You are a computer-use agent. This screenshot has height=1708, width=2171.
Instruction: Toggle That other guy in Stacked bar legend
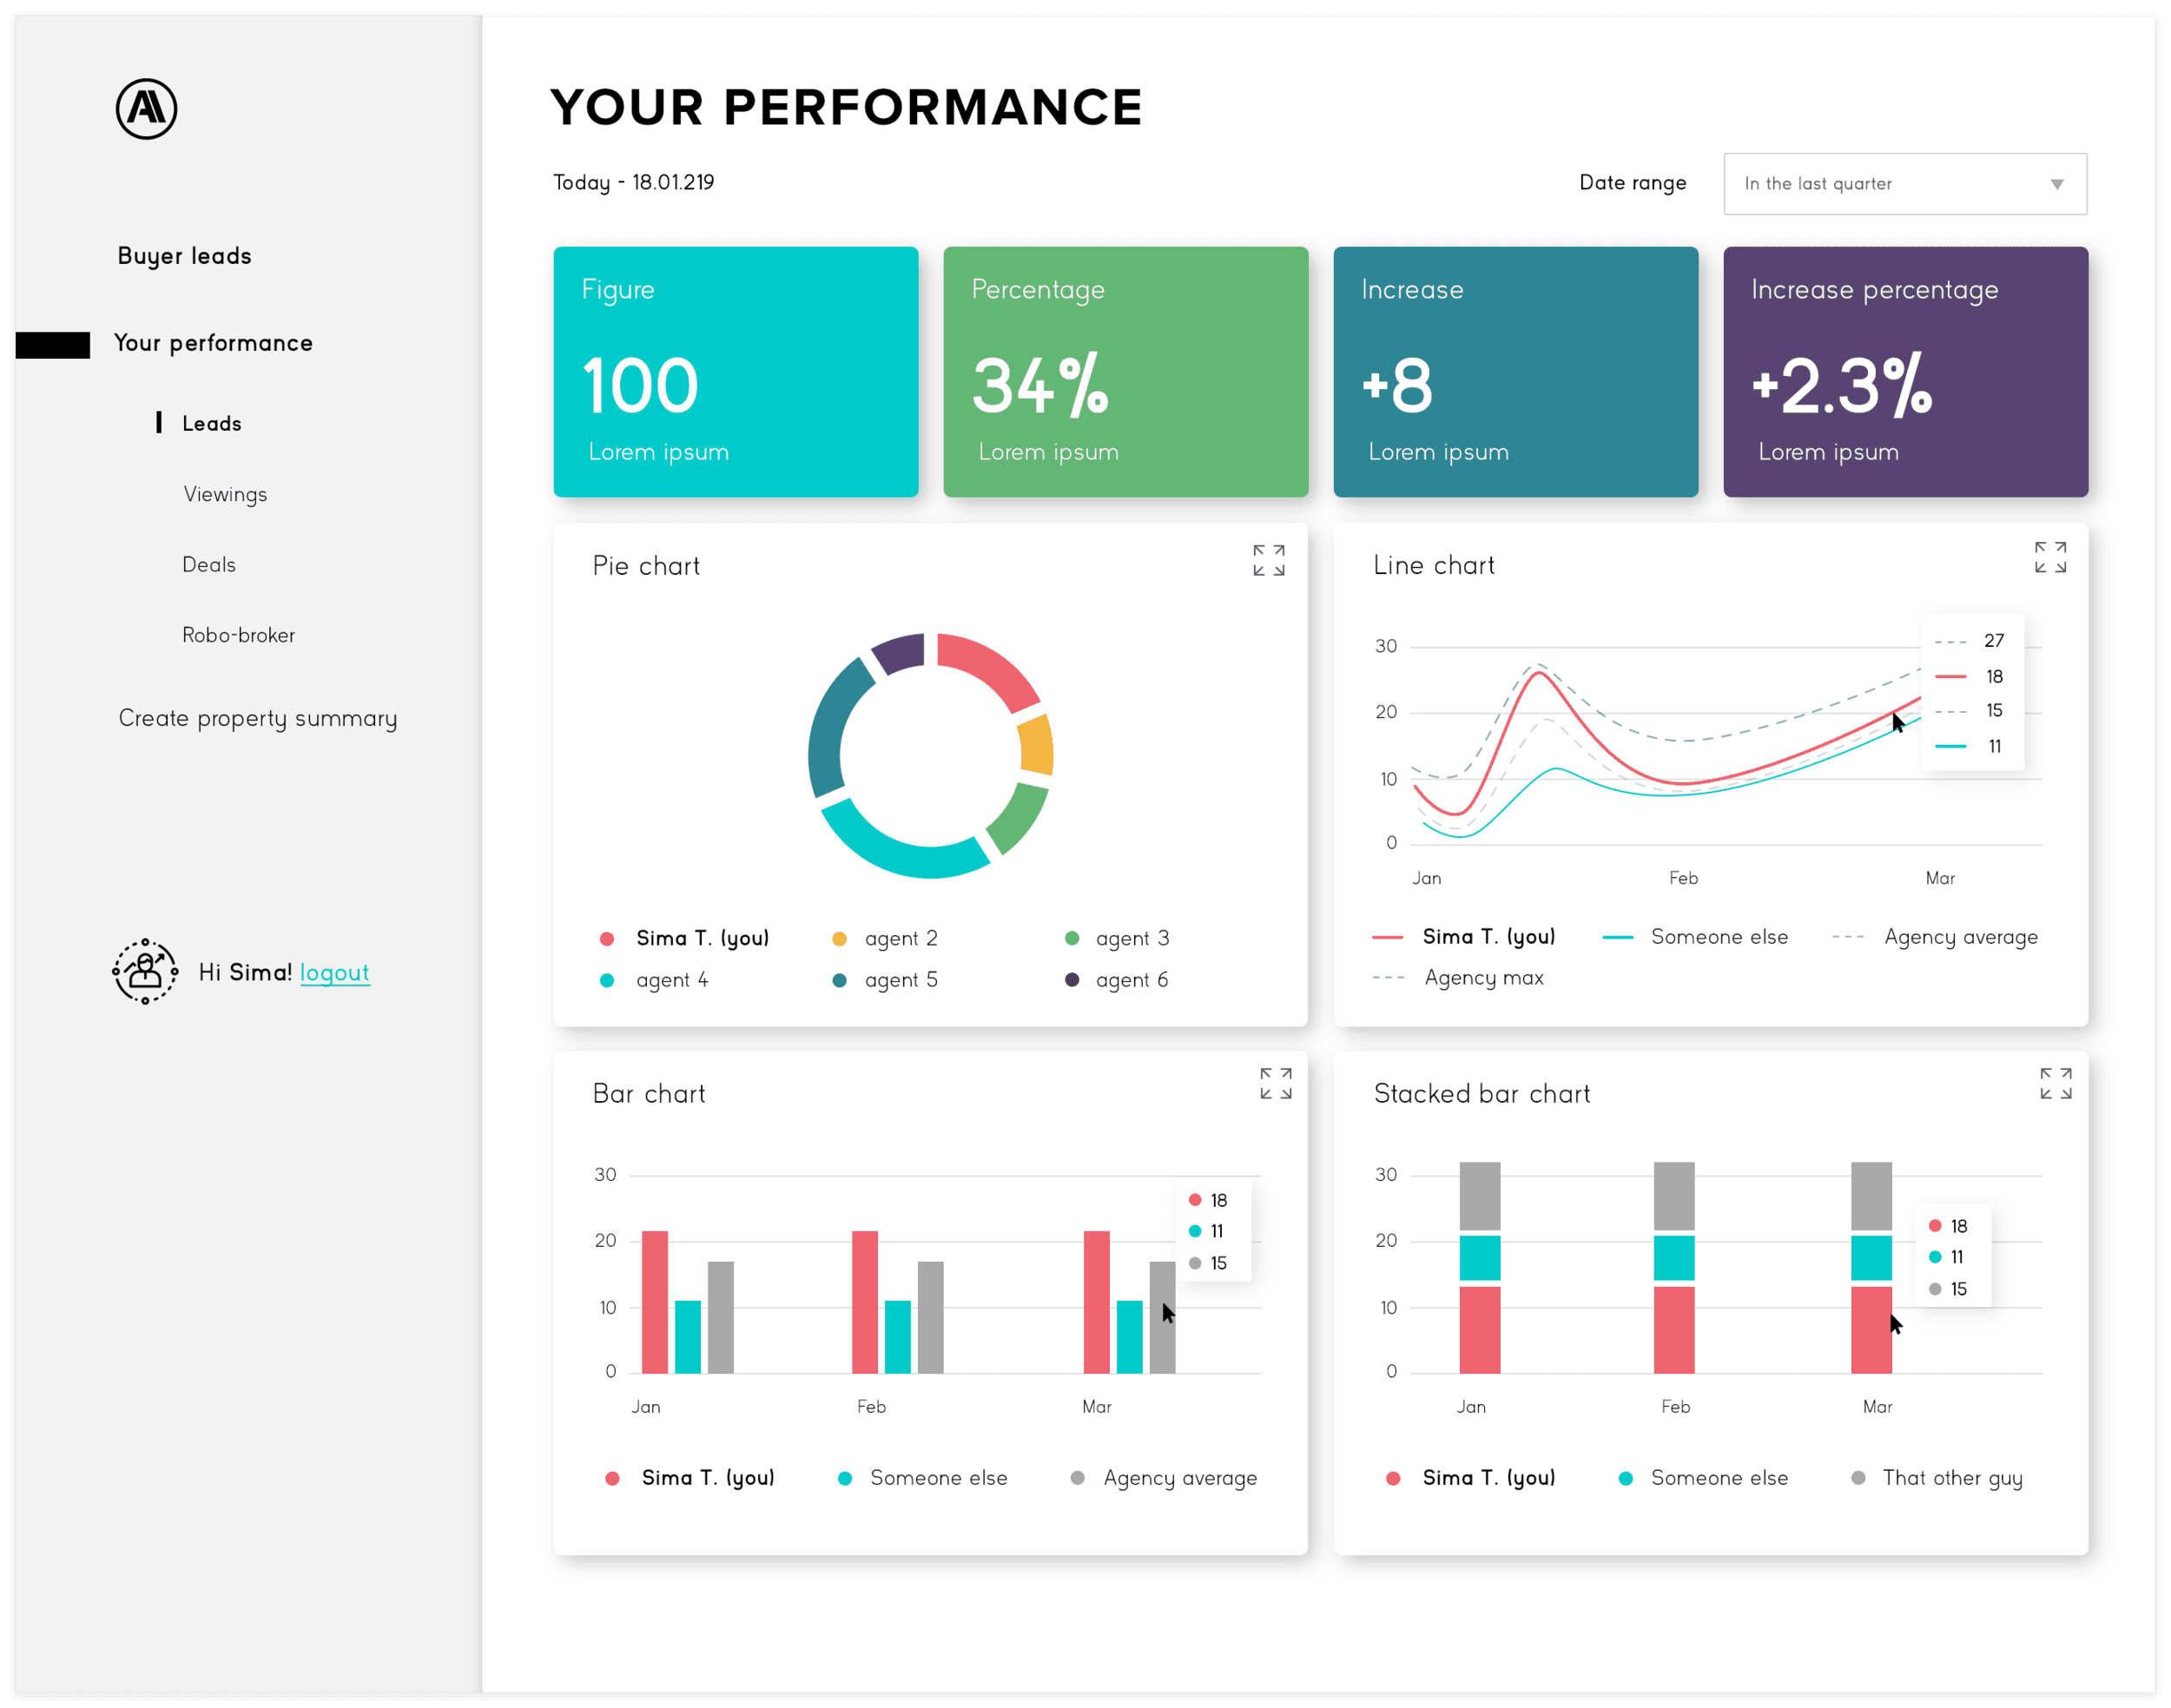[x=1937, y=1478]
